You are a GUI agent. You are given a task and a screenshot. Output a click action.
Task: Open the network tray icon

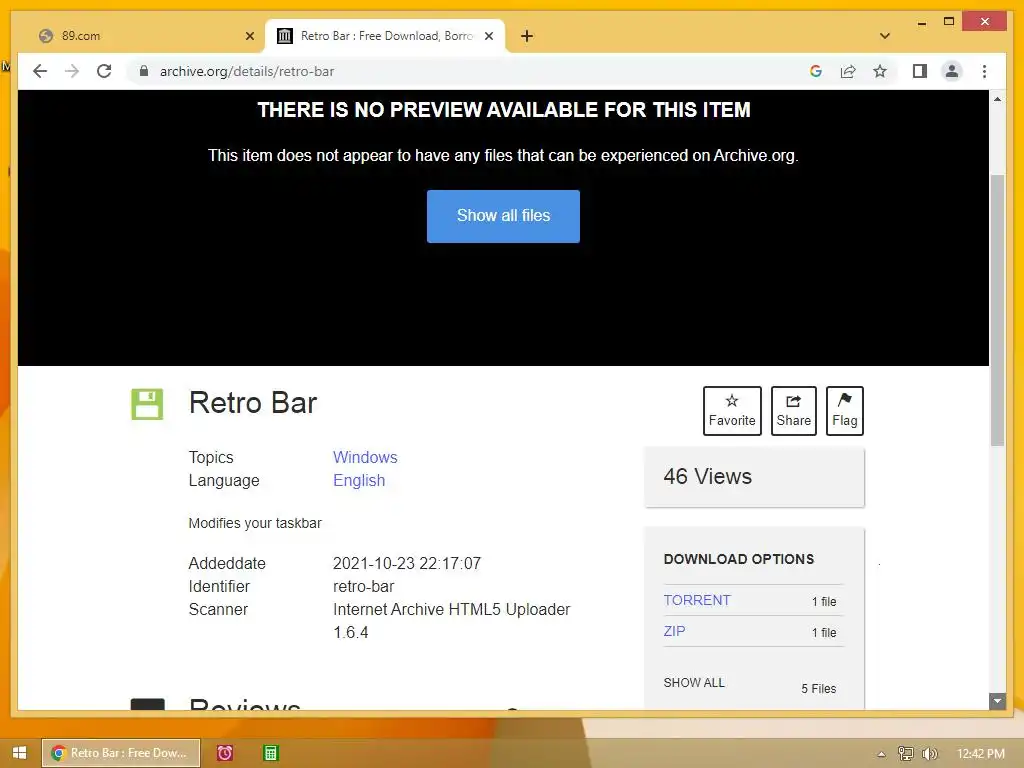click(x=905, y=754)
